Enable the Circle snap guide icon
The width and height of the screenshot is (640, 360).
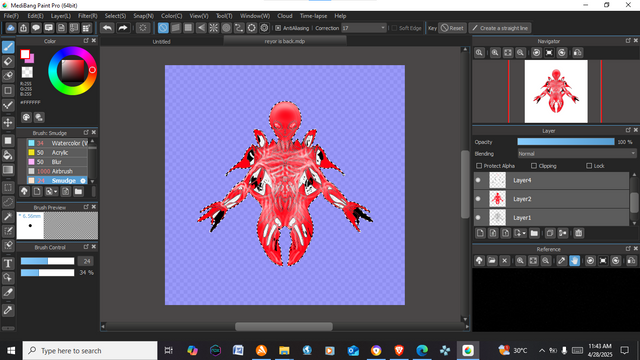pos(226,28)
